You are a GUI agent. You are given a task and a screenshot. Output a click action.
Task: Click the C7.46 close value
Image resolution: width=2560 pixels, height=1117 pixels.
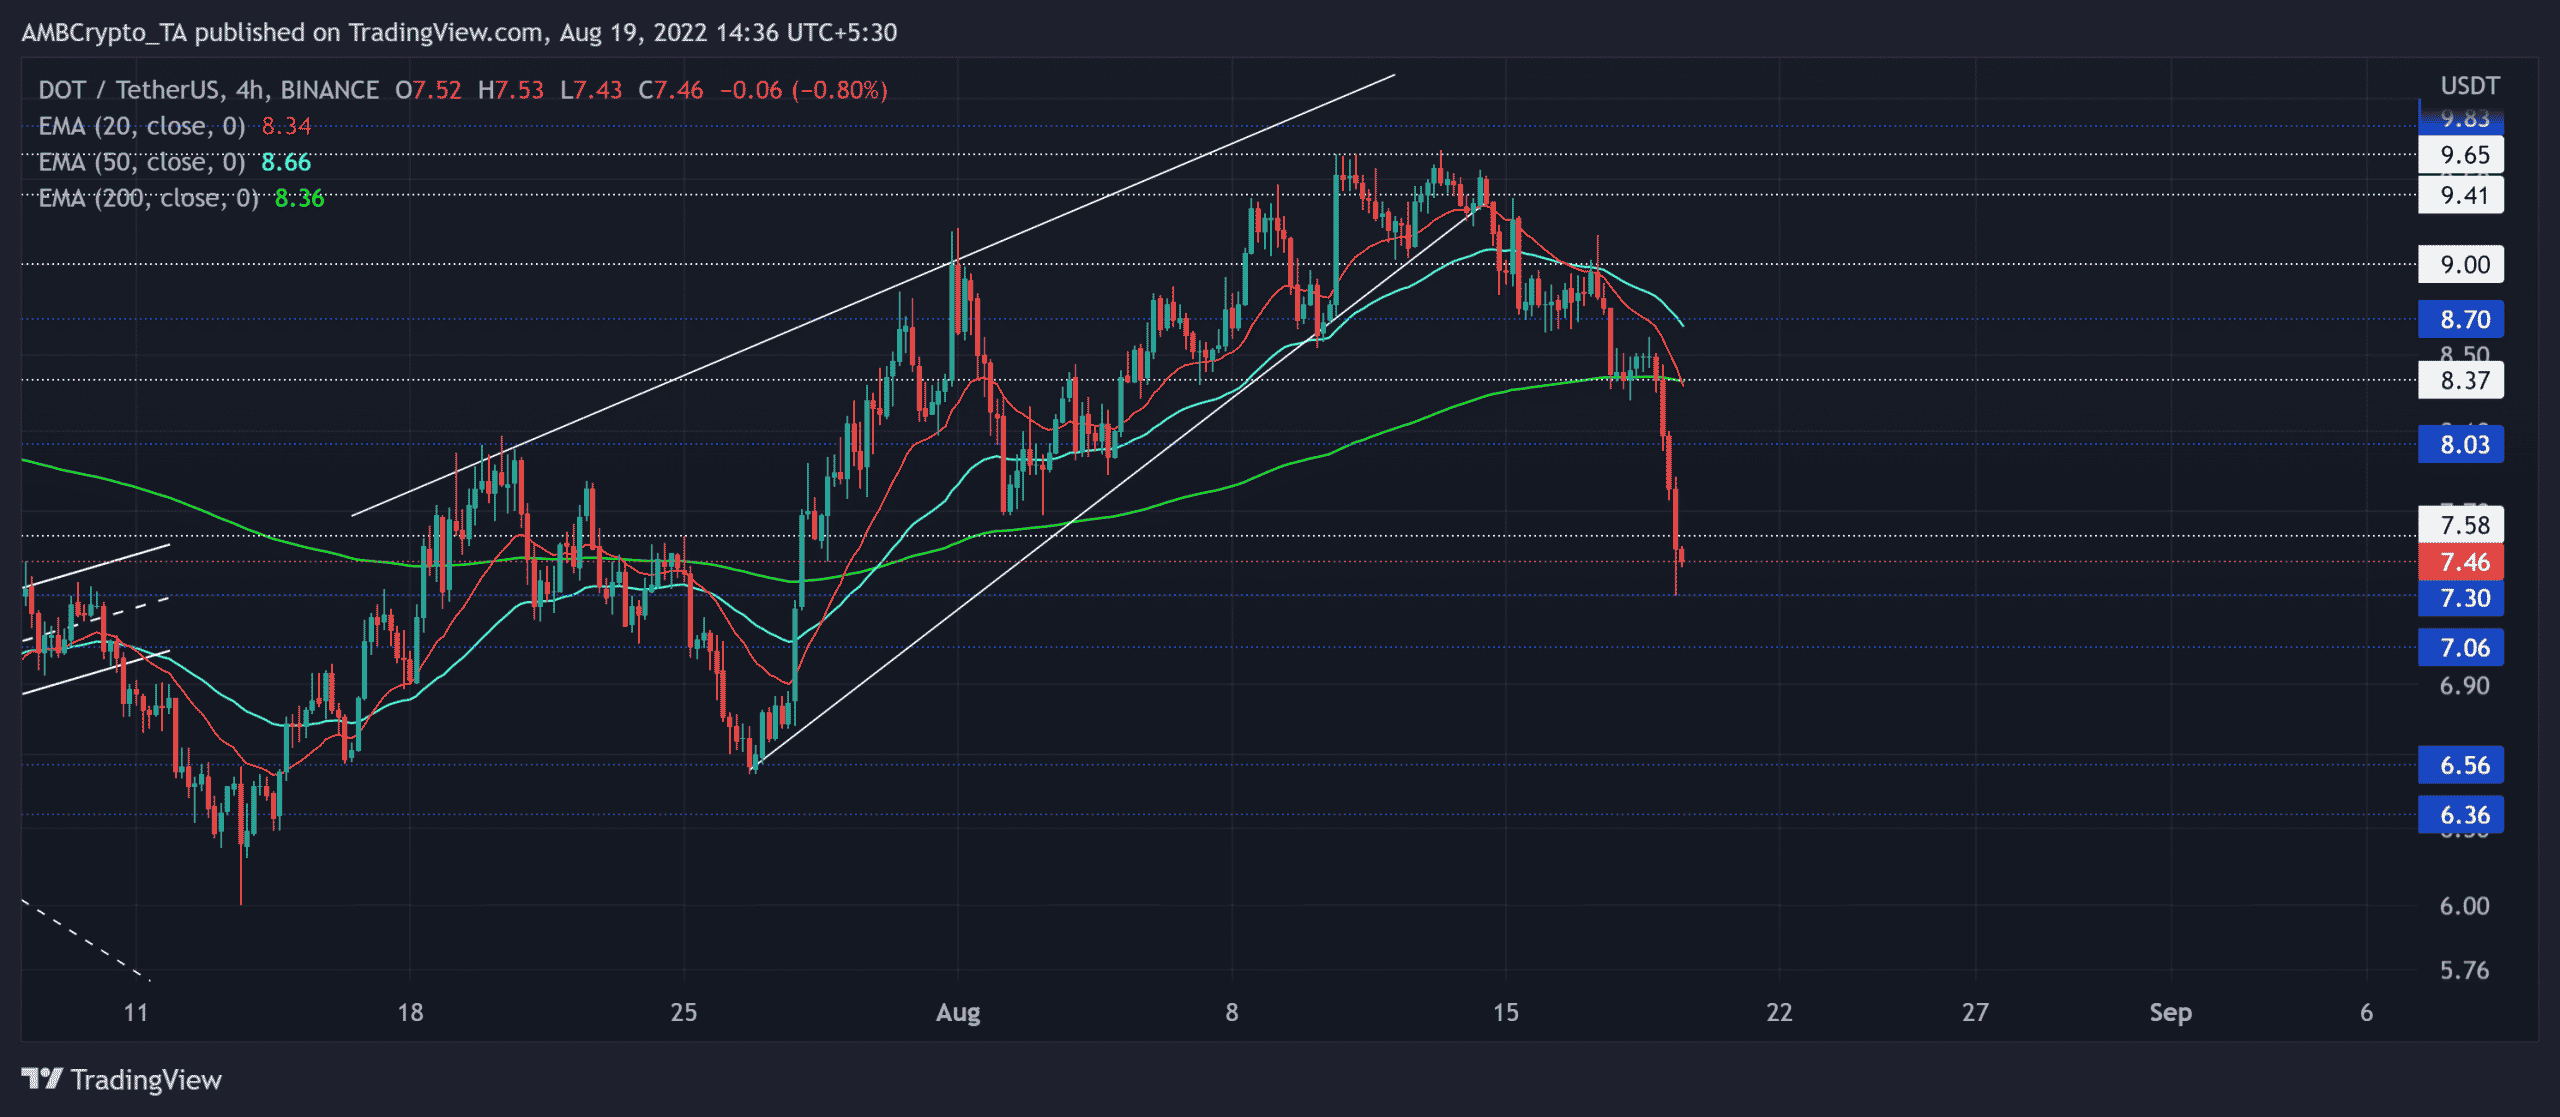tap(671, 90)
